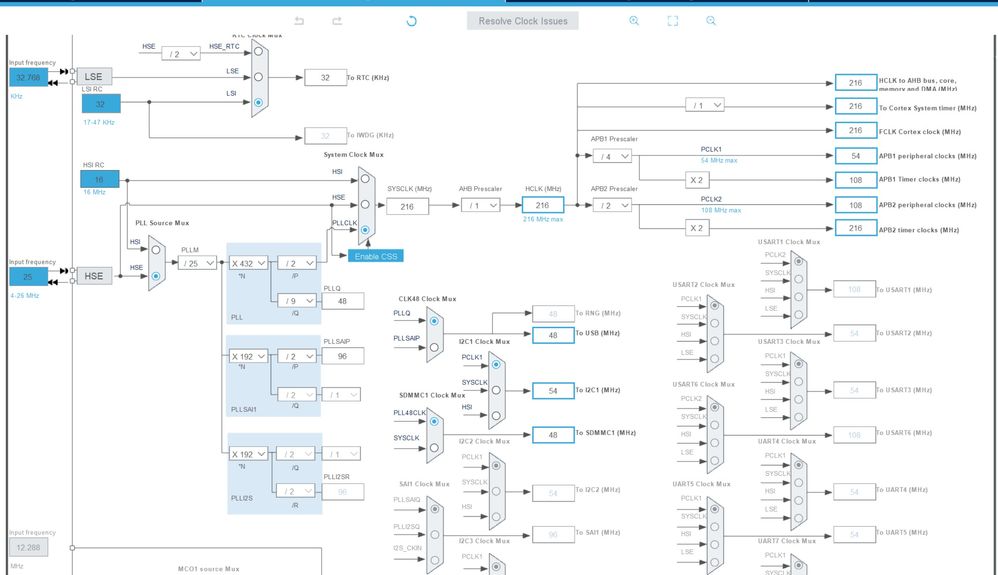Click the To I2C1 (MHz) 54 box

coord(553,390)
